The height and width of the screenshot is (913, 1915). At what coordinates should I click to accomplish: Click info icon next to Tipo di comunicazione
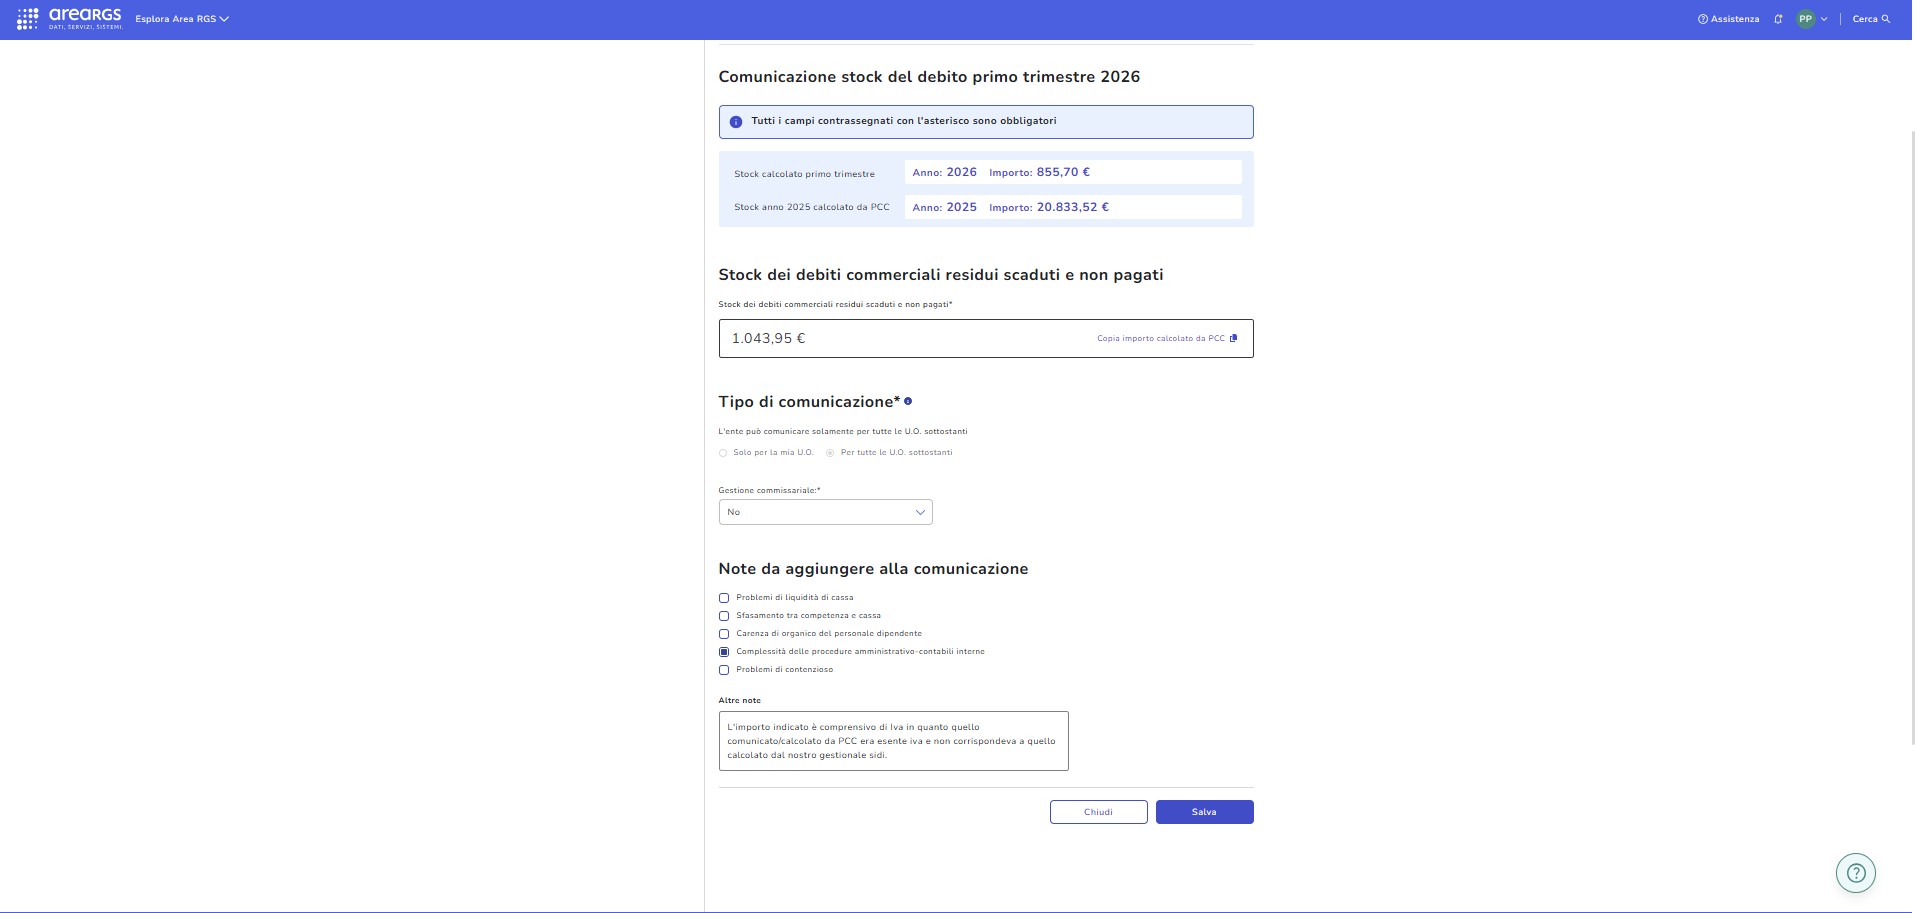(908, 402)
